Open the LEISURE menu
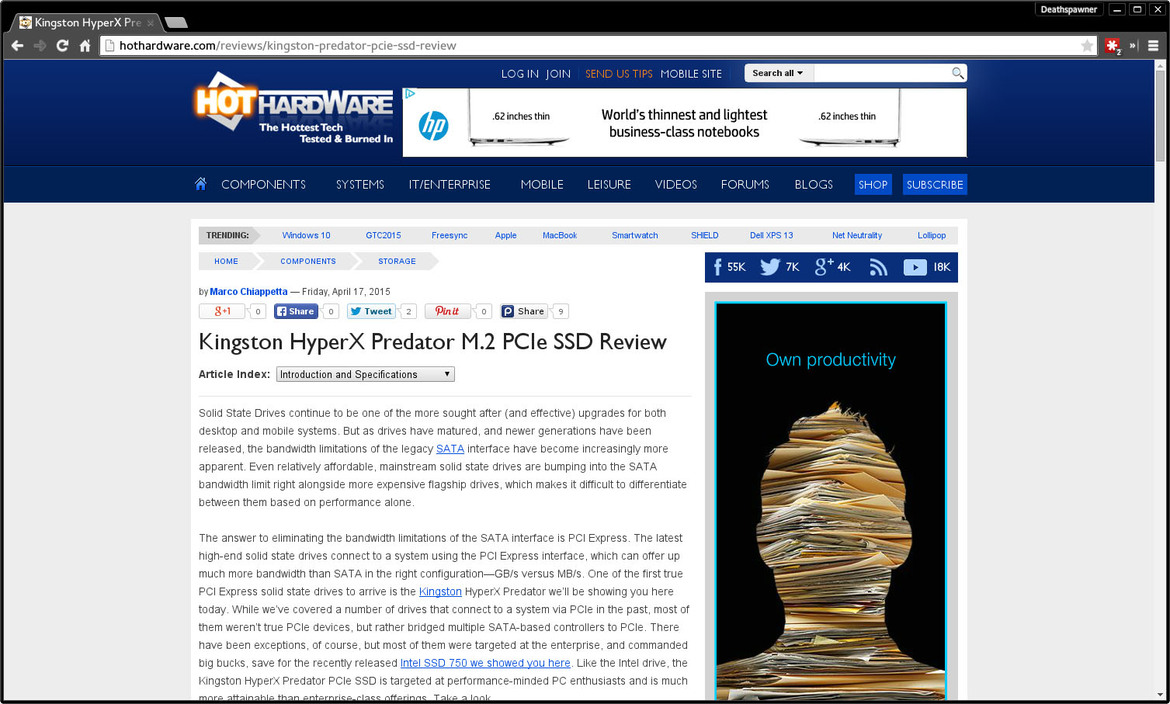 coord(609,184)
